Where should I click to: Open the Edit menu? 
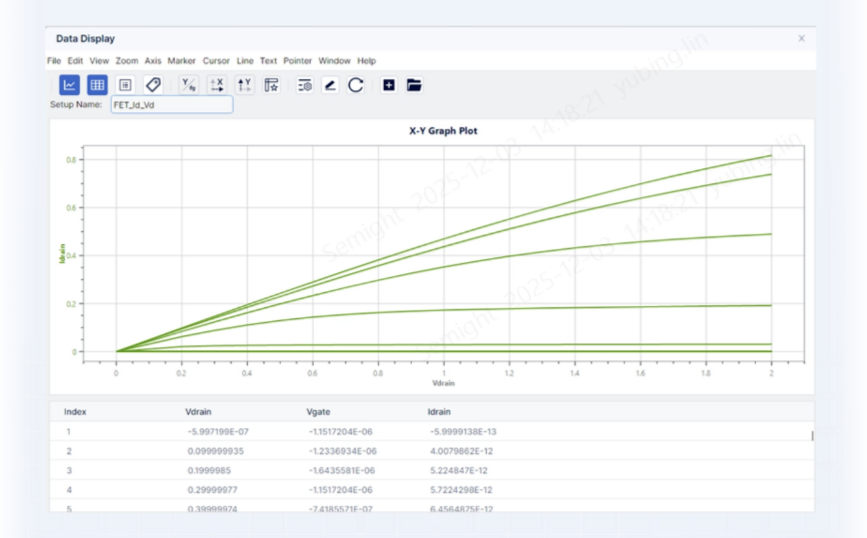point(75,61)
